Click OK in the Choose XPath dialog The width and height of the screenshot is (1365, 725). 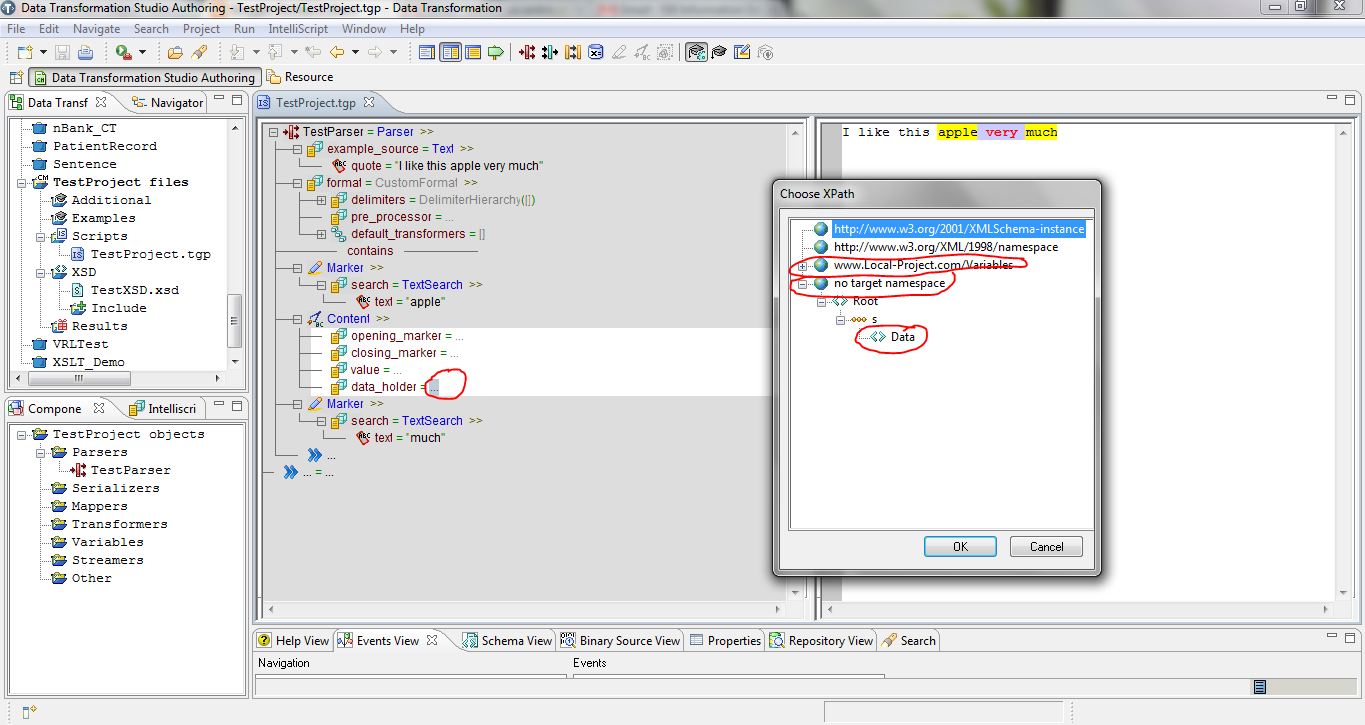(x=960, y=546)
